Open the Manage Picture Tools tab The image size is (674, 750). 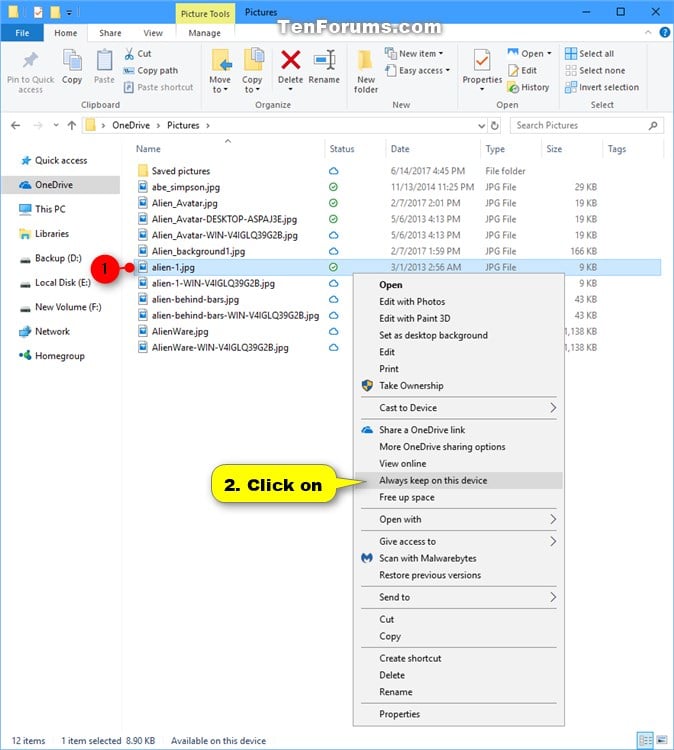pos(204,33)
